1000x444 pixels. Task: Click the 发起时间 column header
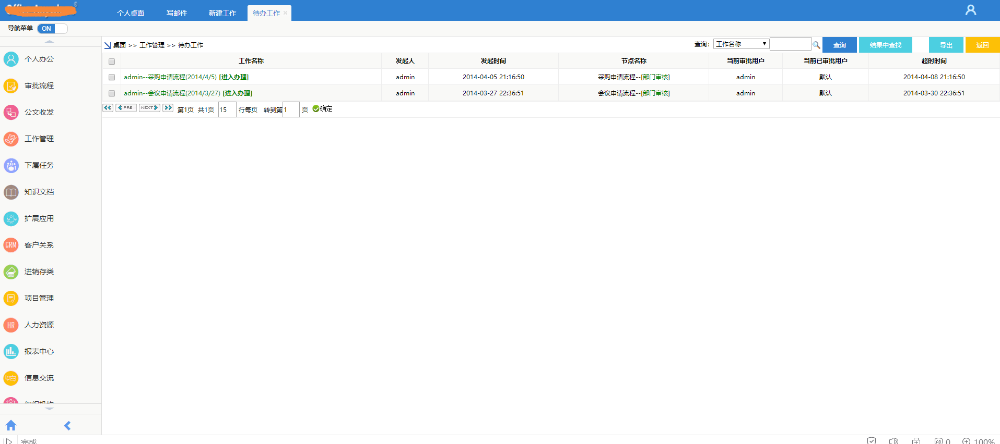(x=494, y=62)
